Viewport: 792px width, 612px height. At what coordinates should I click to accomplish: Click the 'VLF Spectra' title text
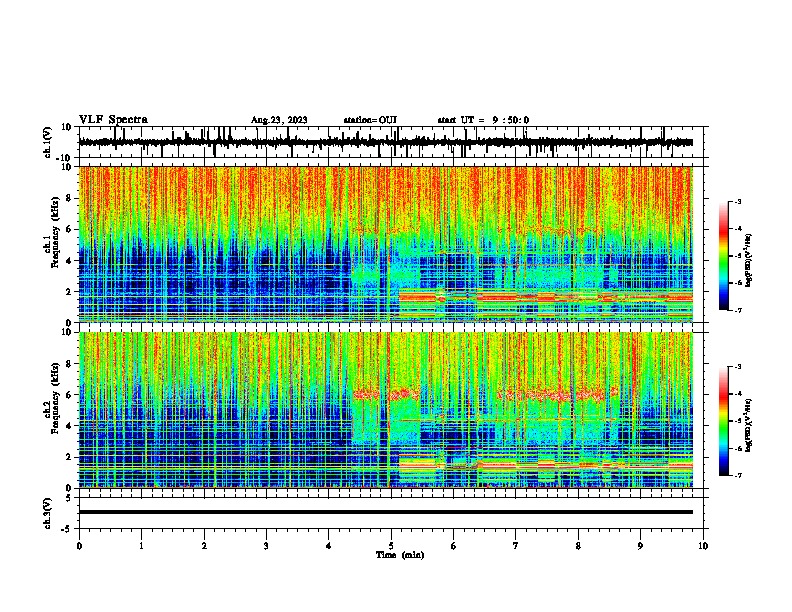click(113, 120)
